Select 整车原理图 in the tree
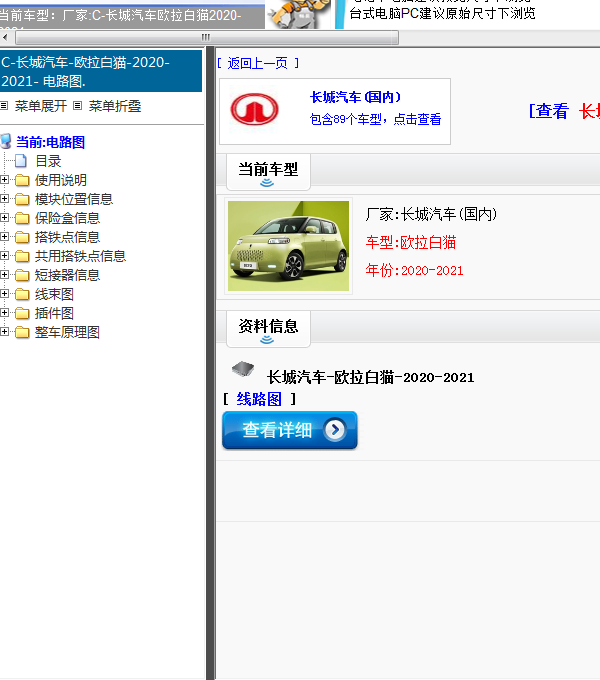The height and width of the screenshot is (680, 600). click(68, 333)
